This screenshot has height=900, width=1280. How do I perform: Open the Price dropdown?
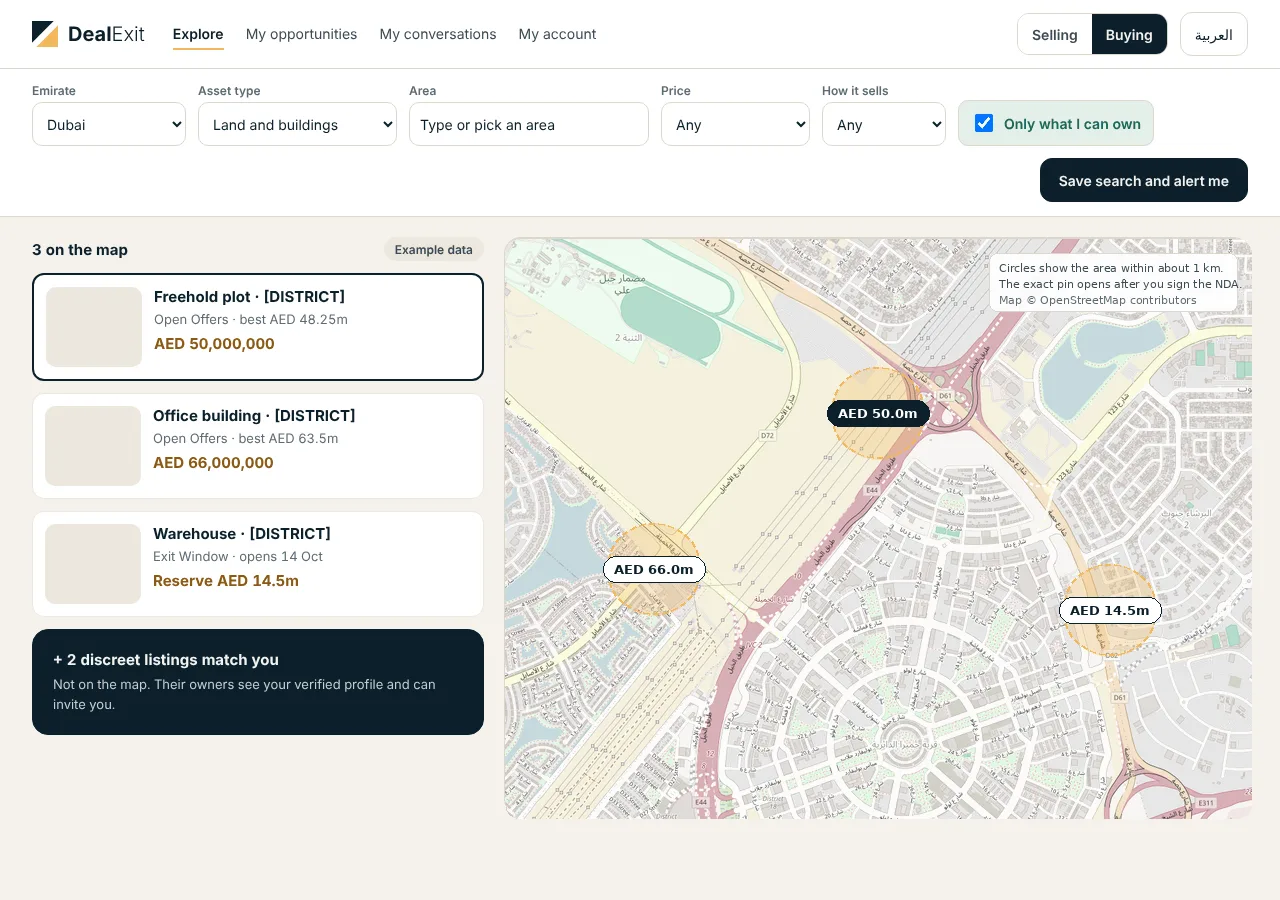click(735, 124)
